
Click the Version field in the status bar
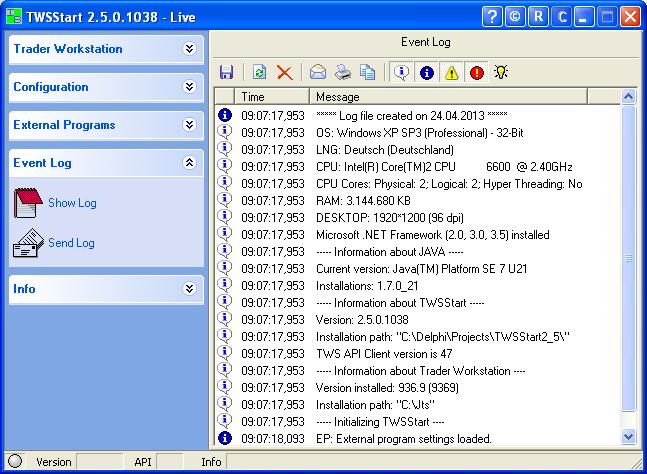(x=99, y=462)
